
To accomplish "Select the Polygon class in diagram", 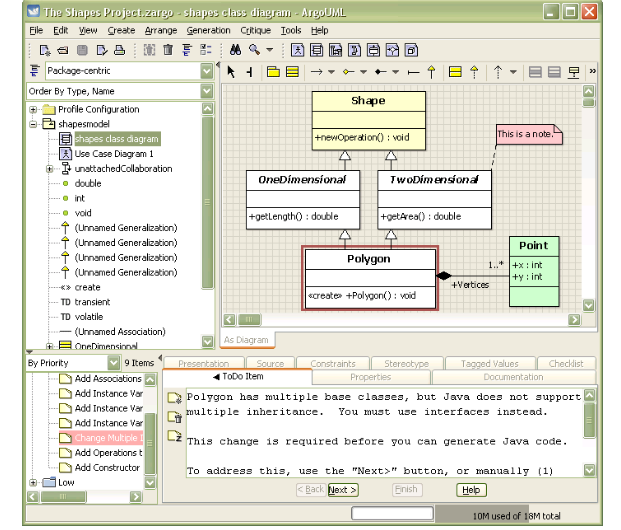I will pos(370,278).
